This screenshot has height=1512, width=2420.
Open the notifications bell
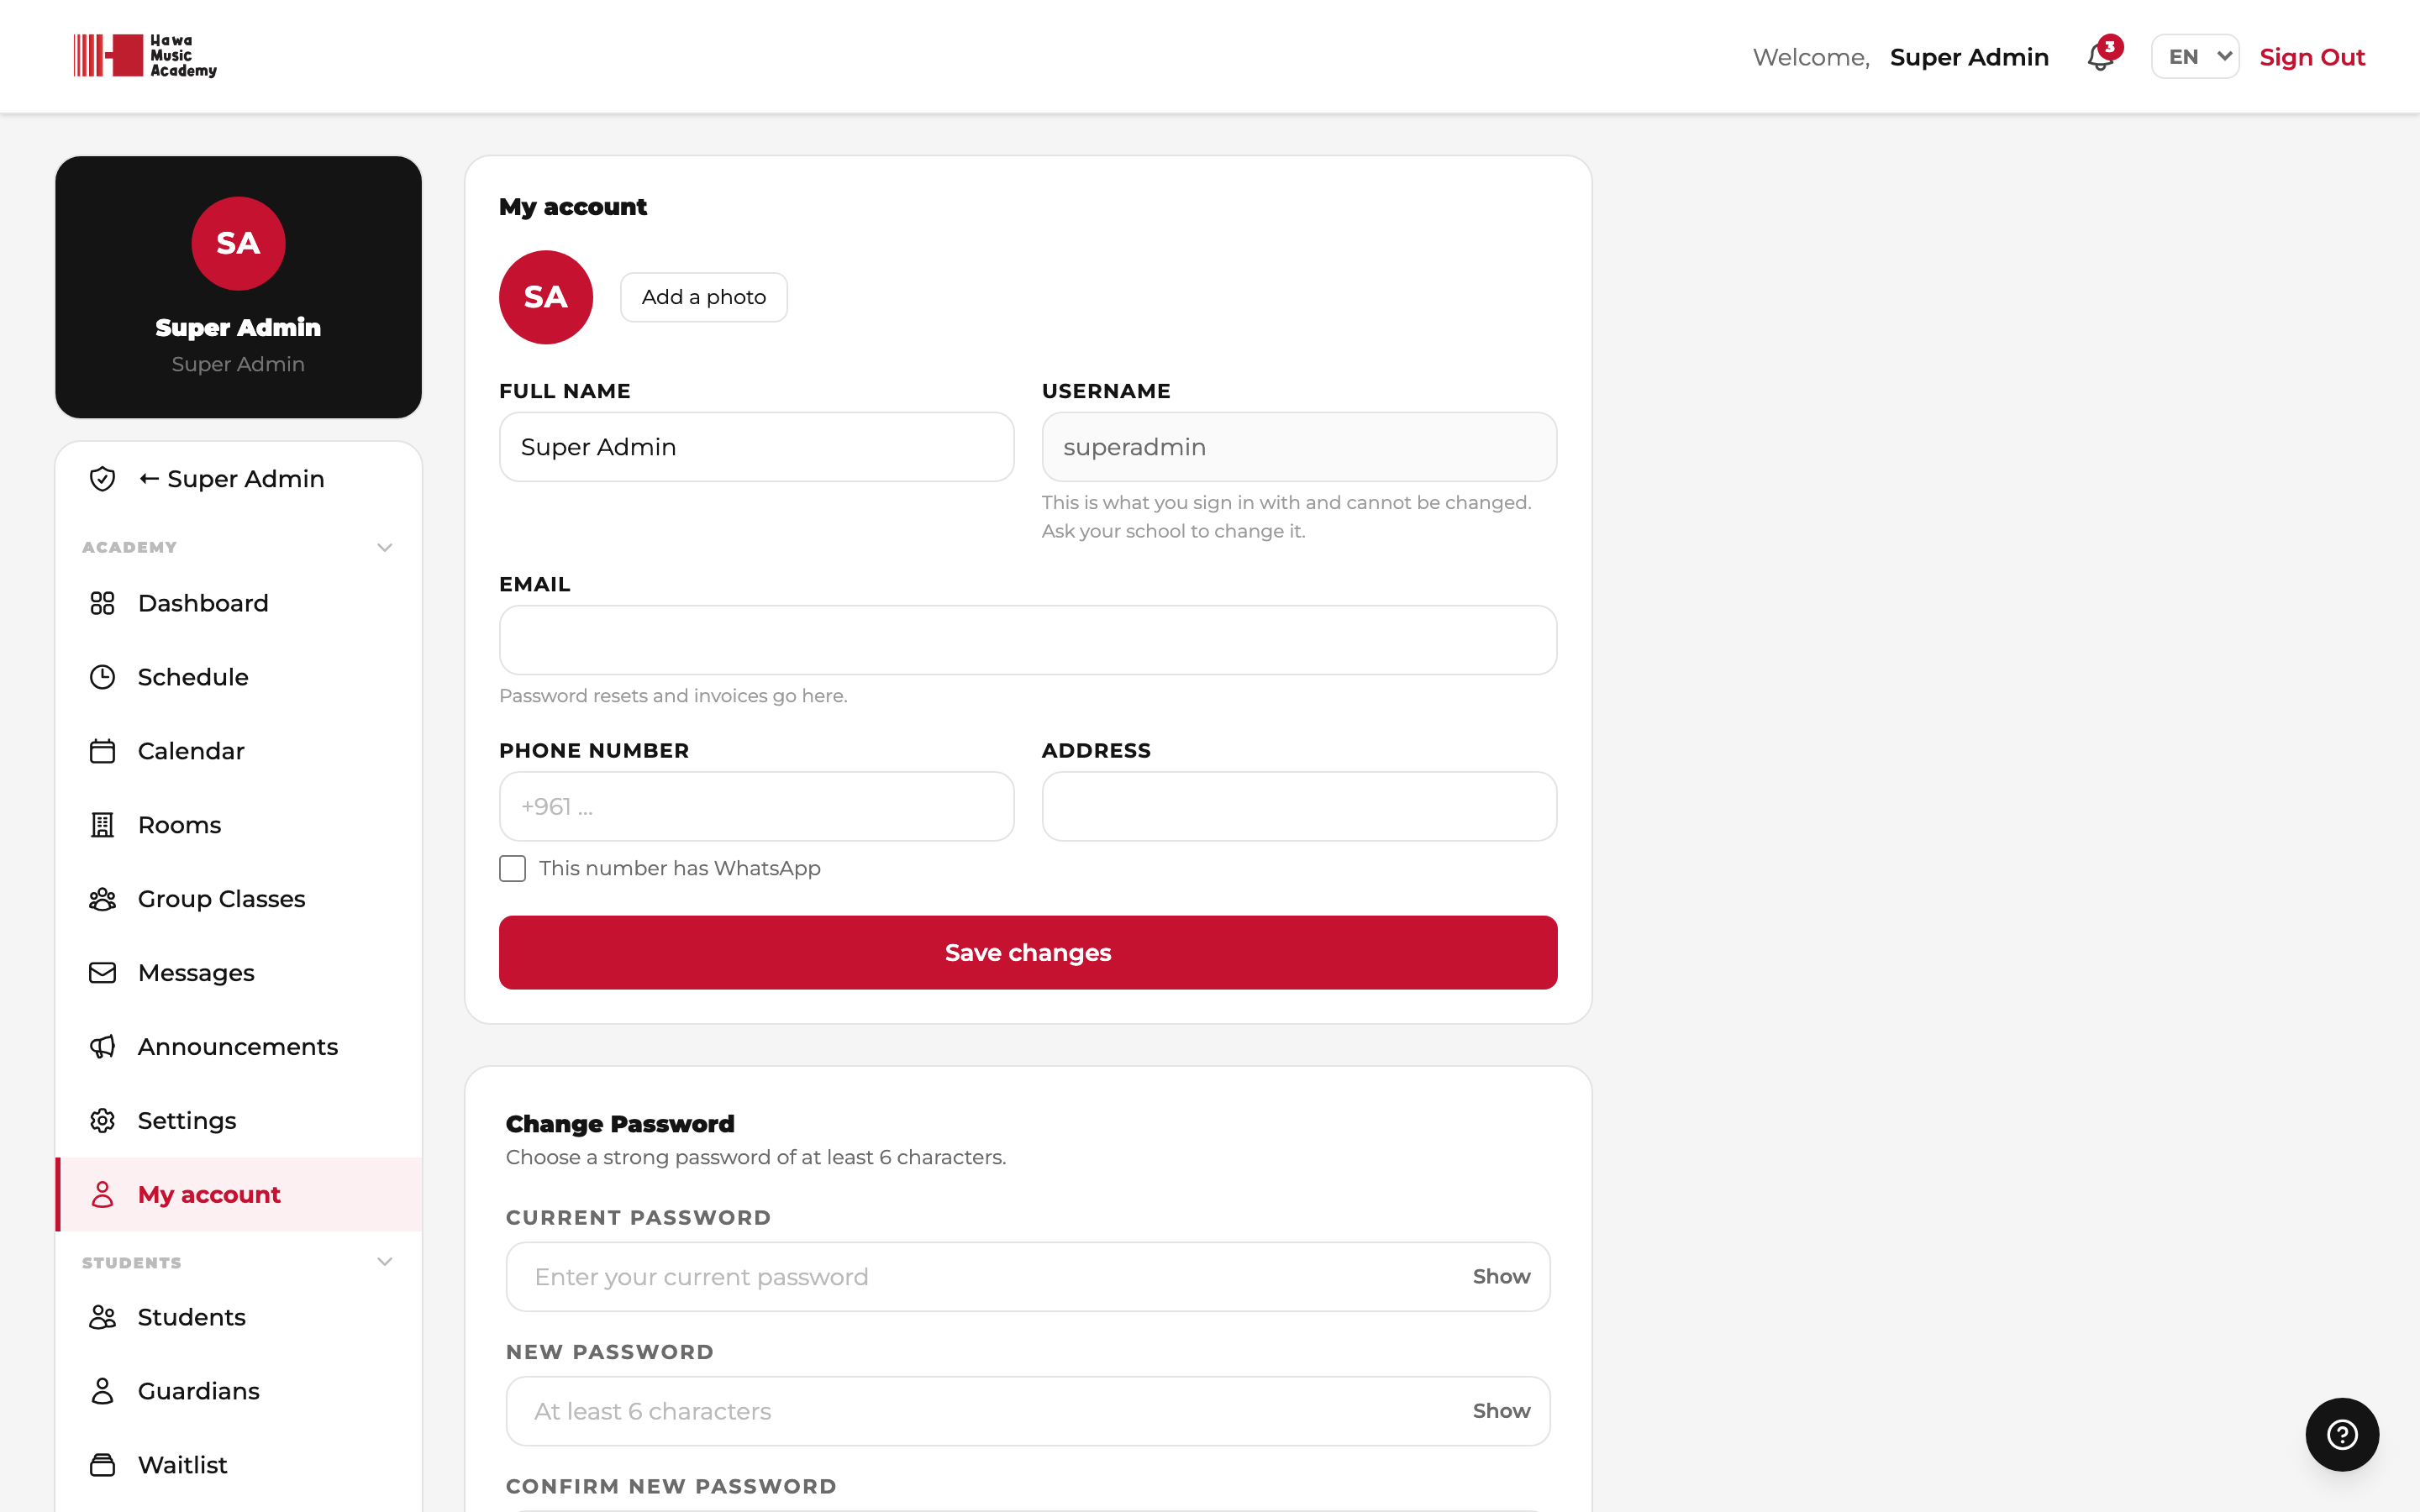pyautogui.click(x=2101, y=57)
